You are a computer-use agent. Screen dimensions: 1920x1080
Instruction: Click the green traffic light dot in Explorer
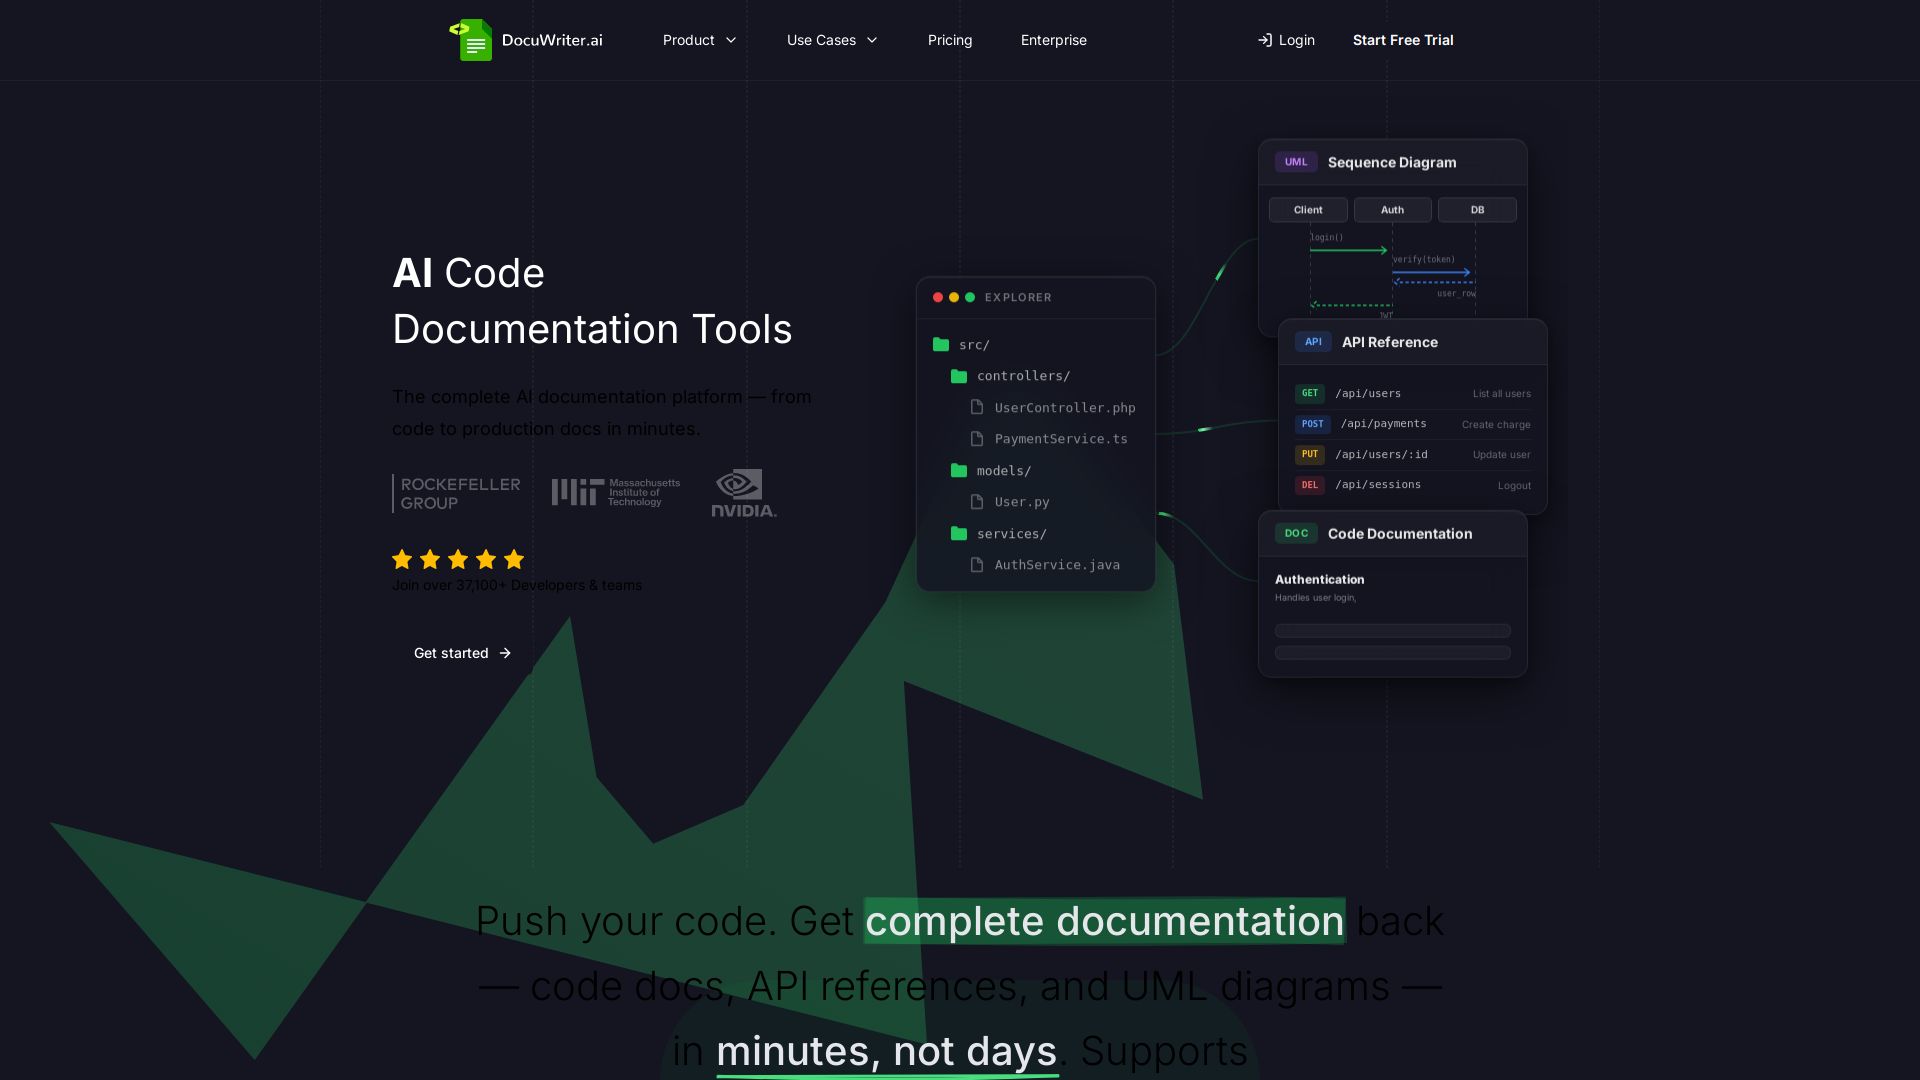[x=970, y=297]
